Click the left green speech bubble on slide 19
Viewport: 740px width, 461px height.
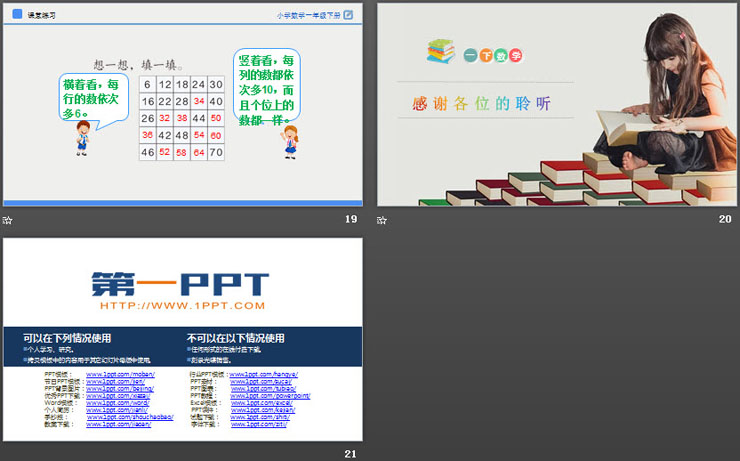click(92, 95)
